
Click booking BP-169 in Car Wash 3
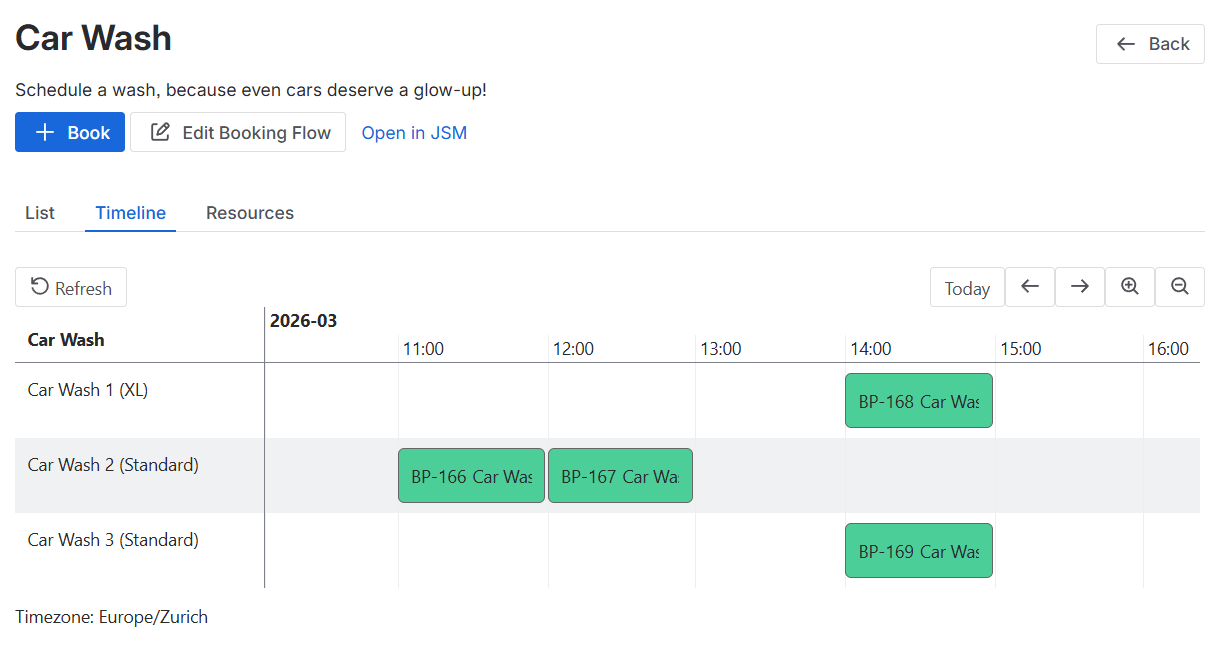pos(919,551)
